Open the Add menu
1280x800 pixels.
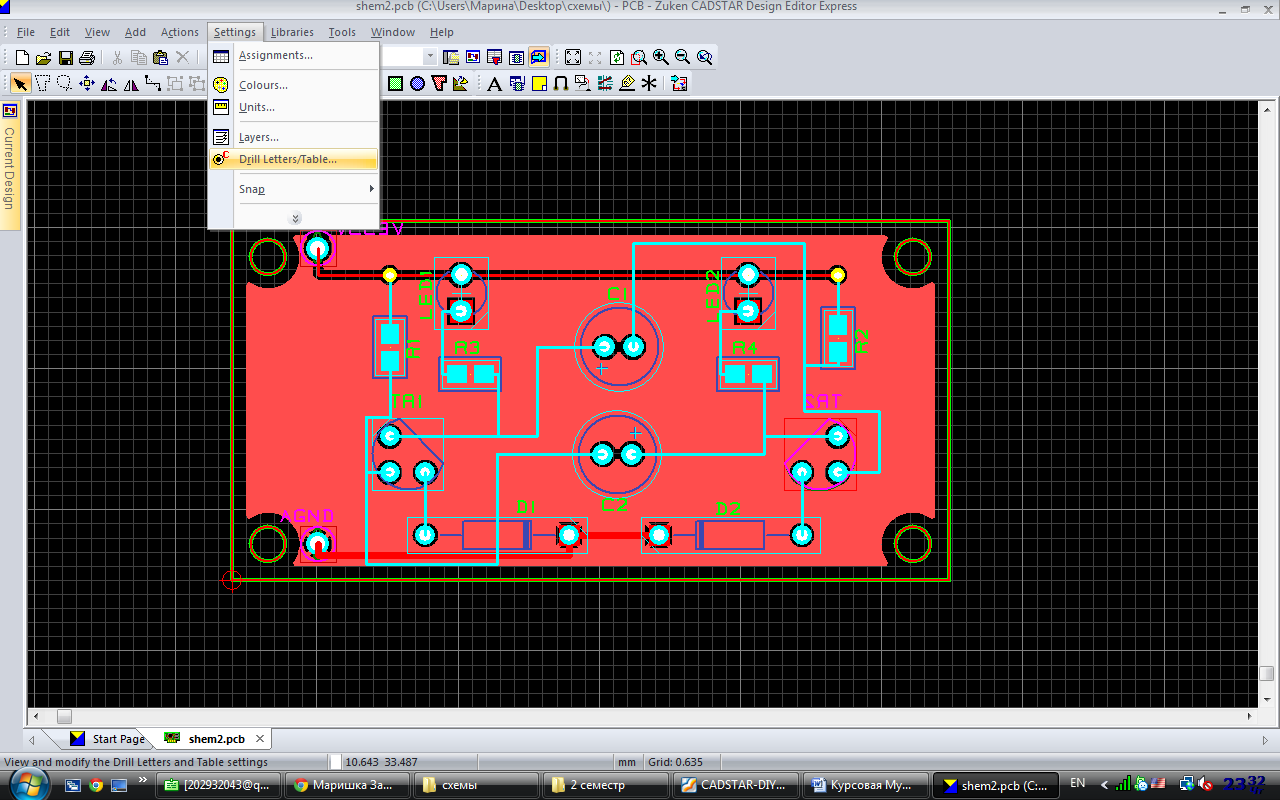click(x=135, y=32)
